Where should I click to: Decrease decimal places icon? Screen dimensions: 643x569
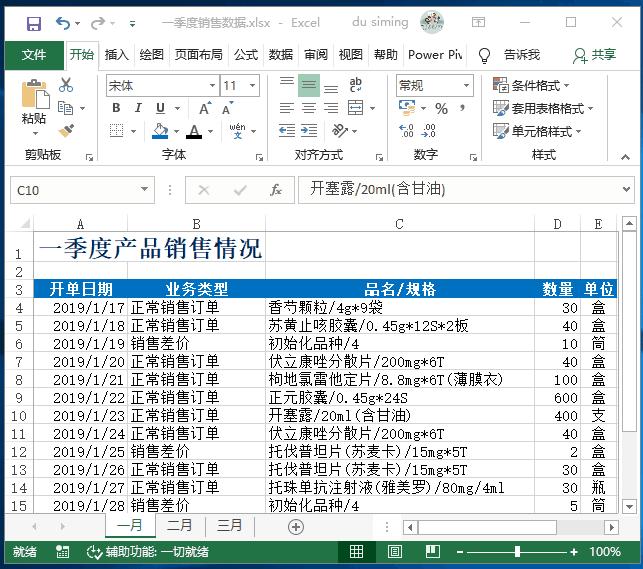(429, 131)
